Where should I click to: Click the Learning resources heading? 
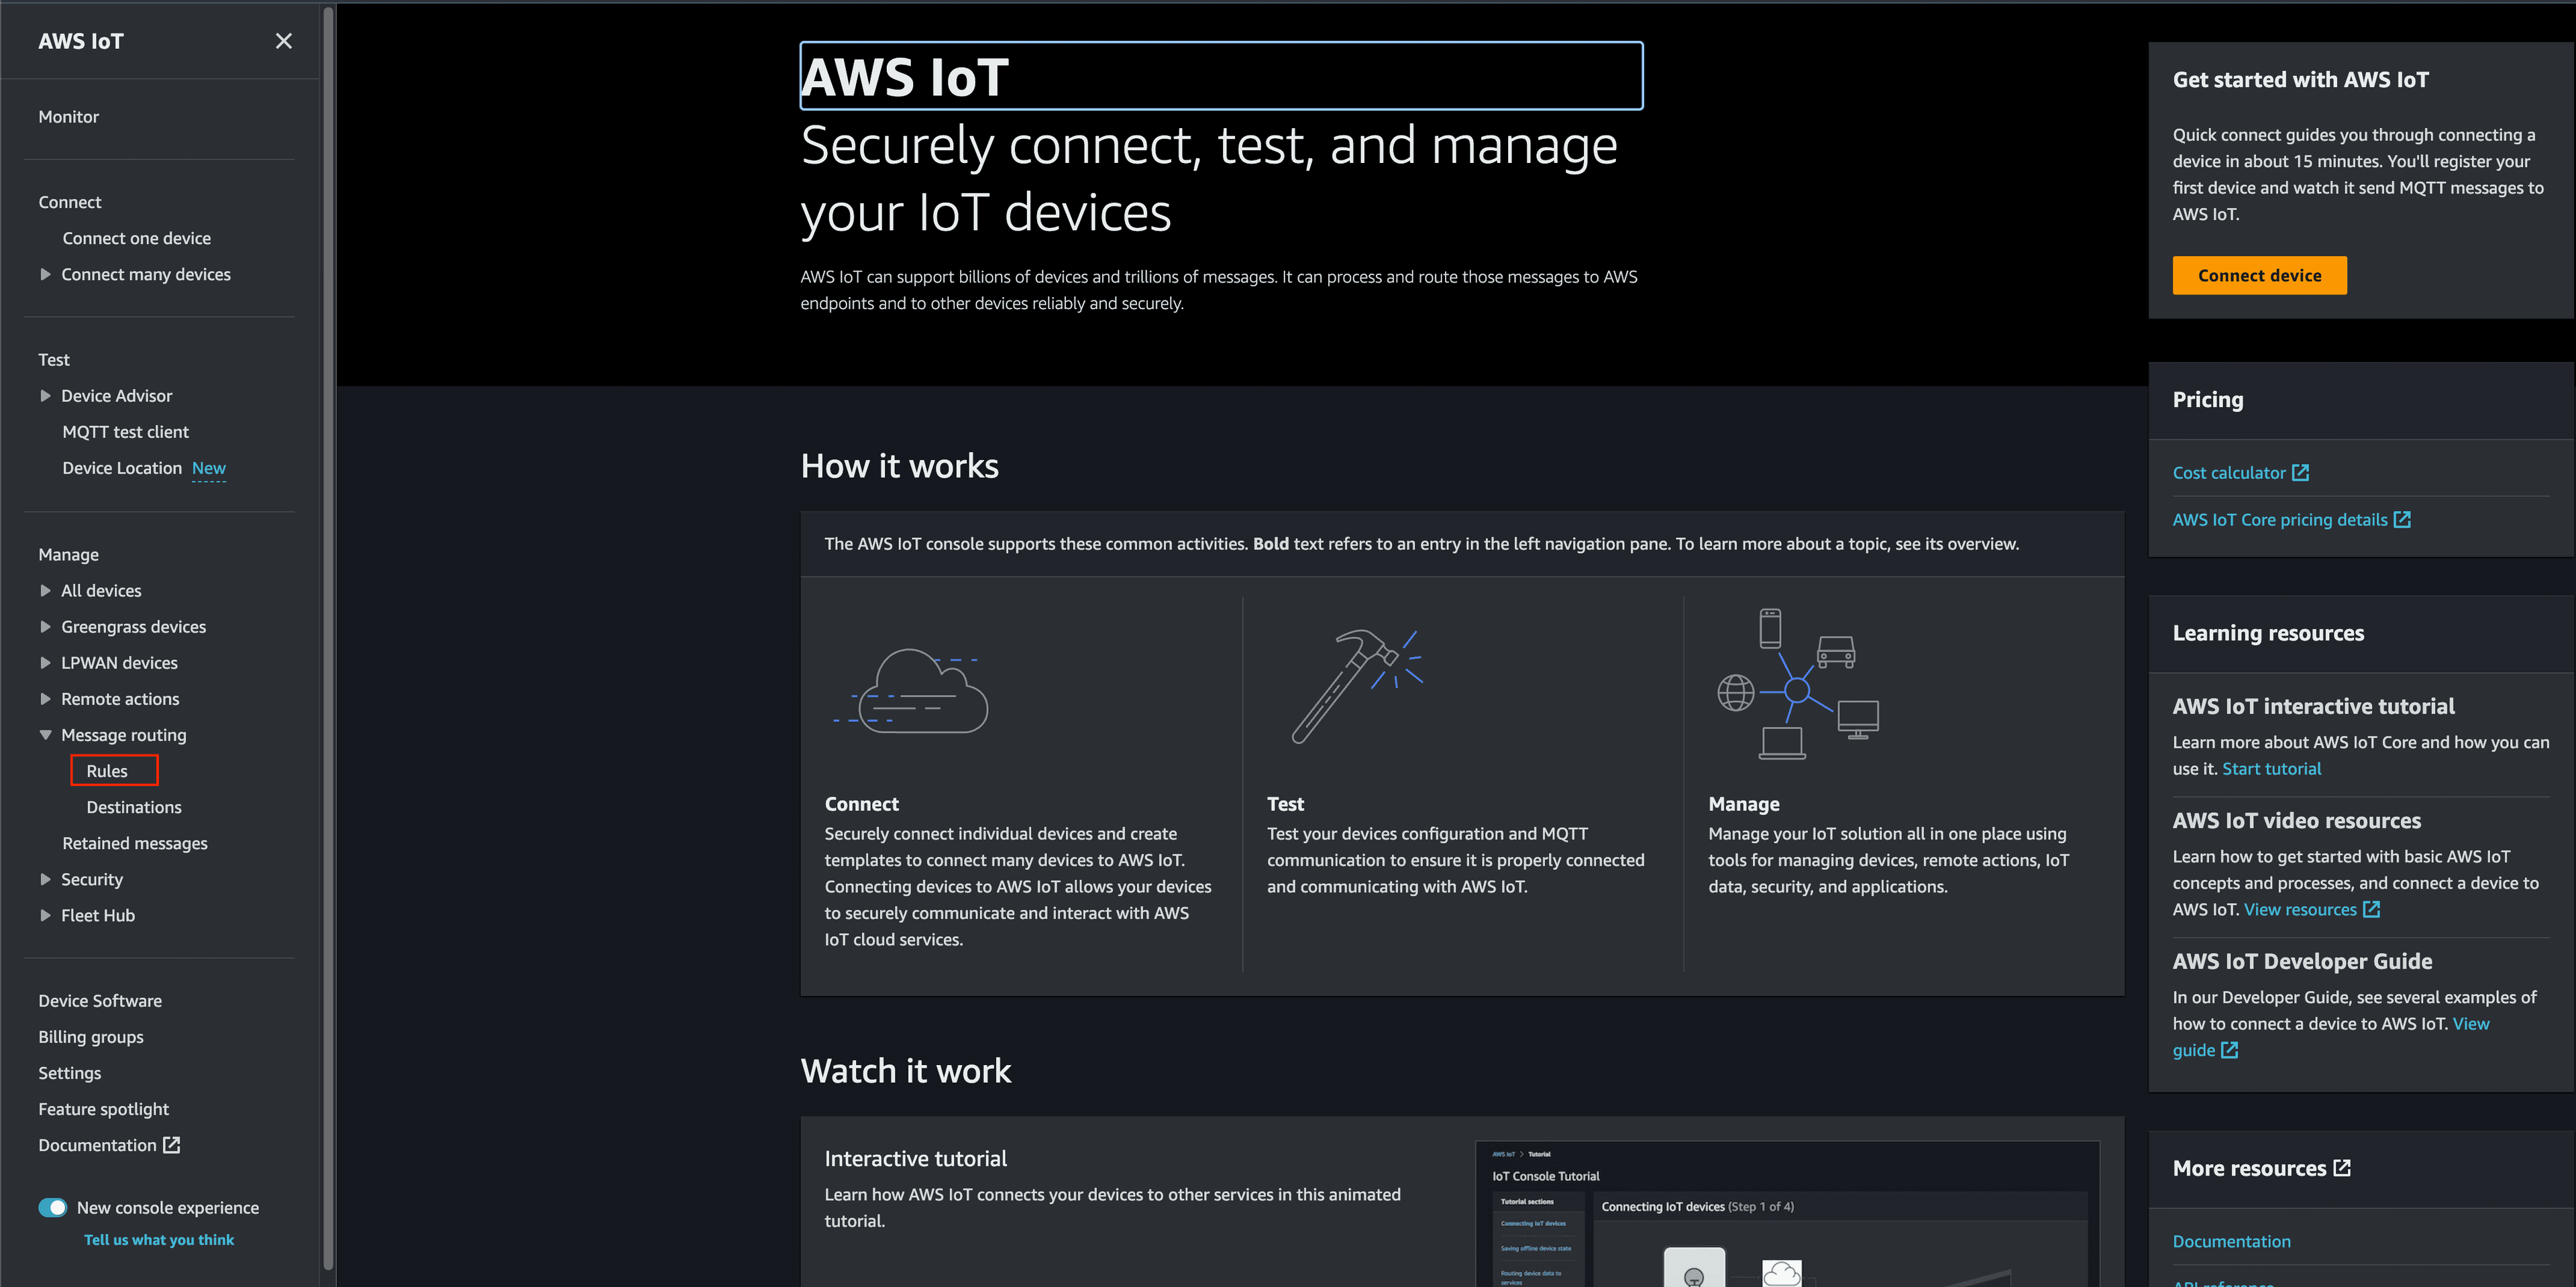[2268, 633]
